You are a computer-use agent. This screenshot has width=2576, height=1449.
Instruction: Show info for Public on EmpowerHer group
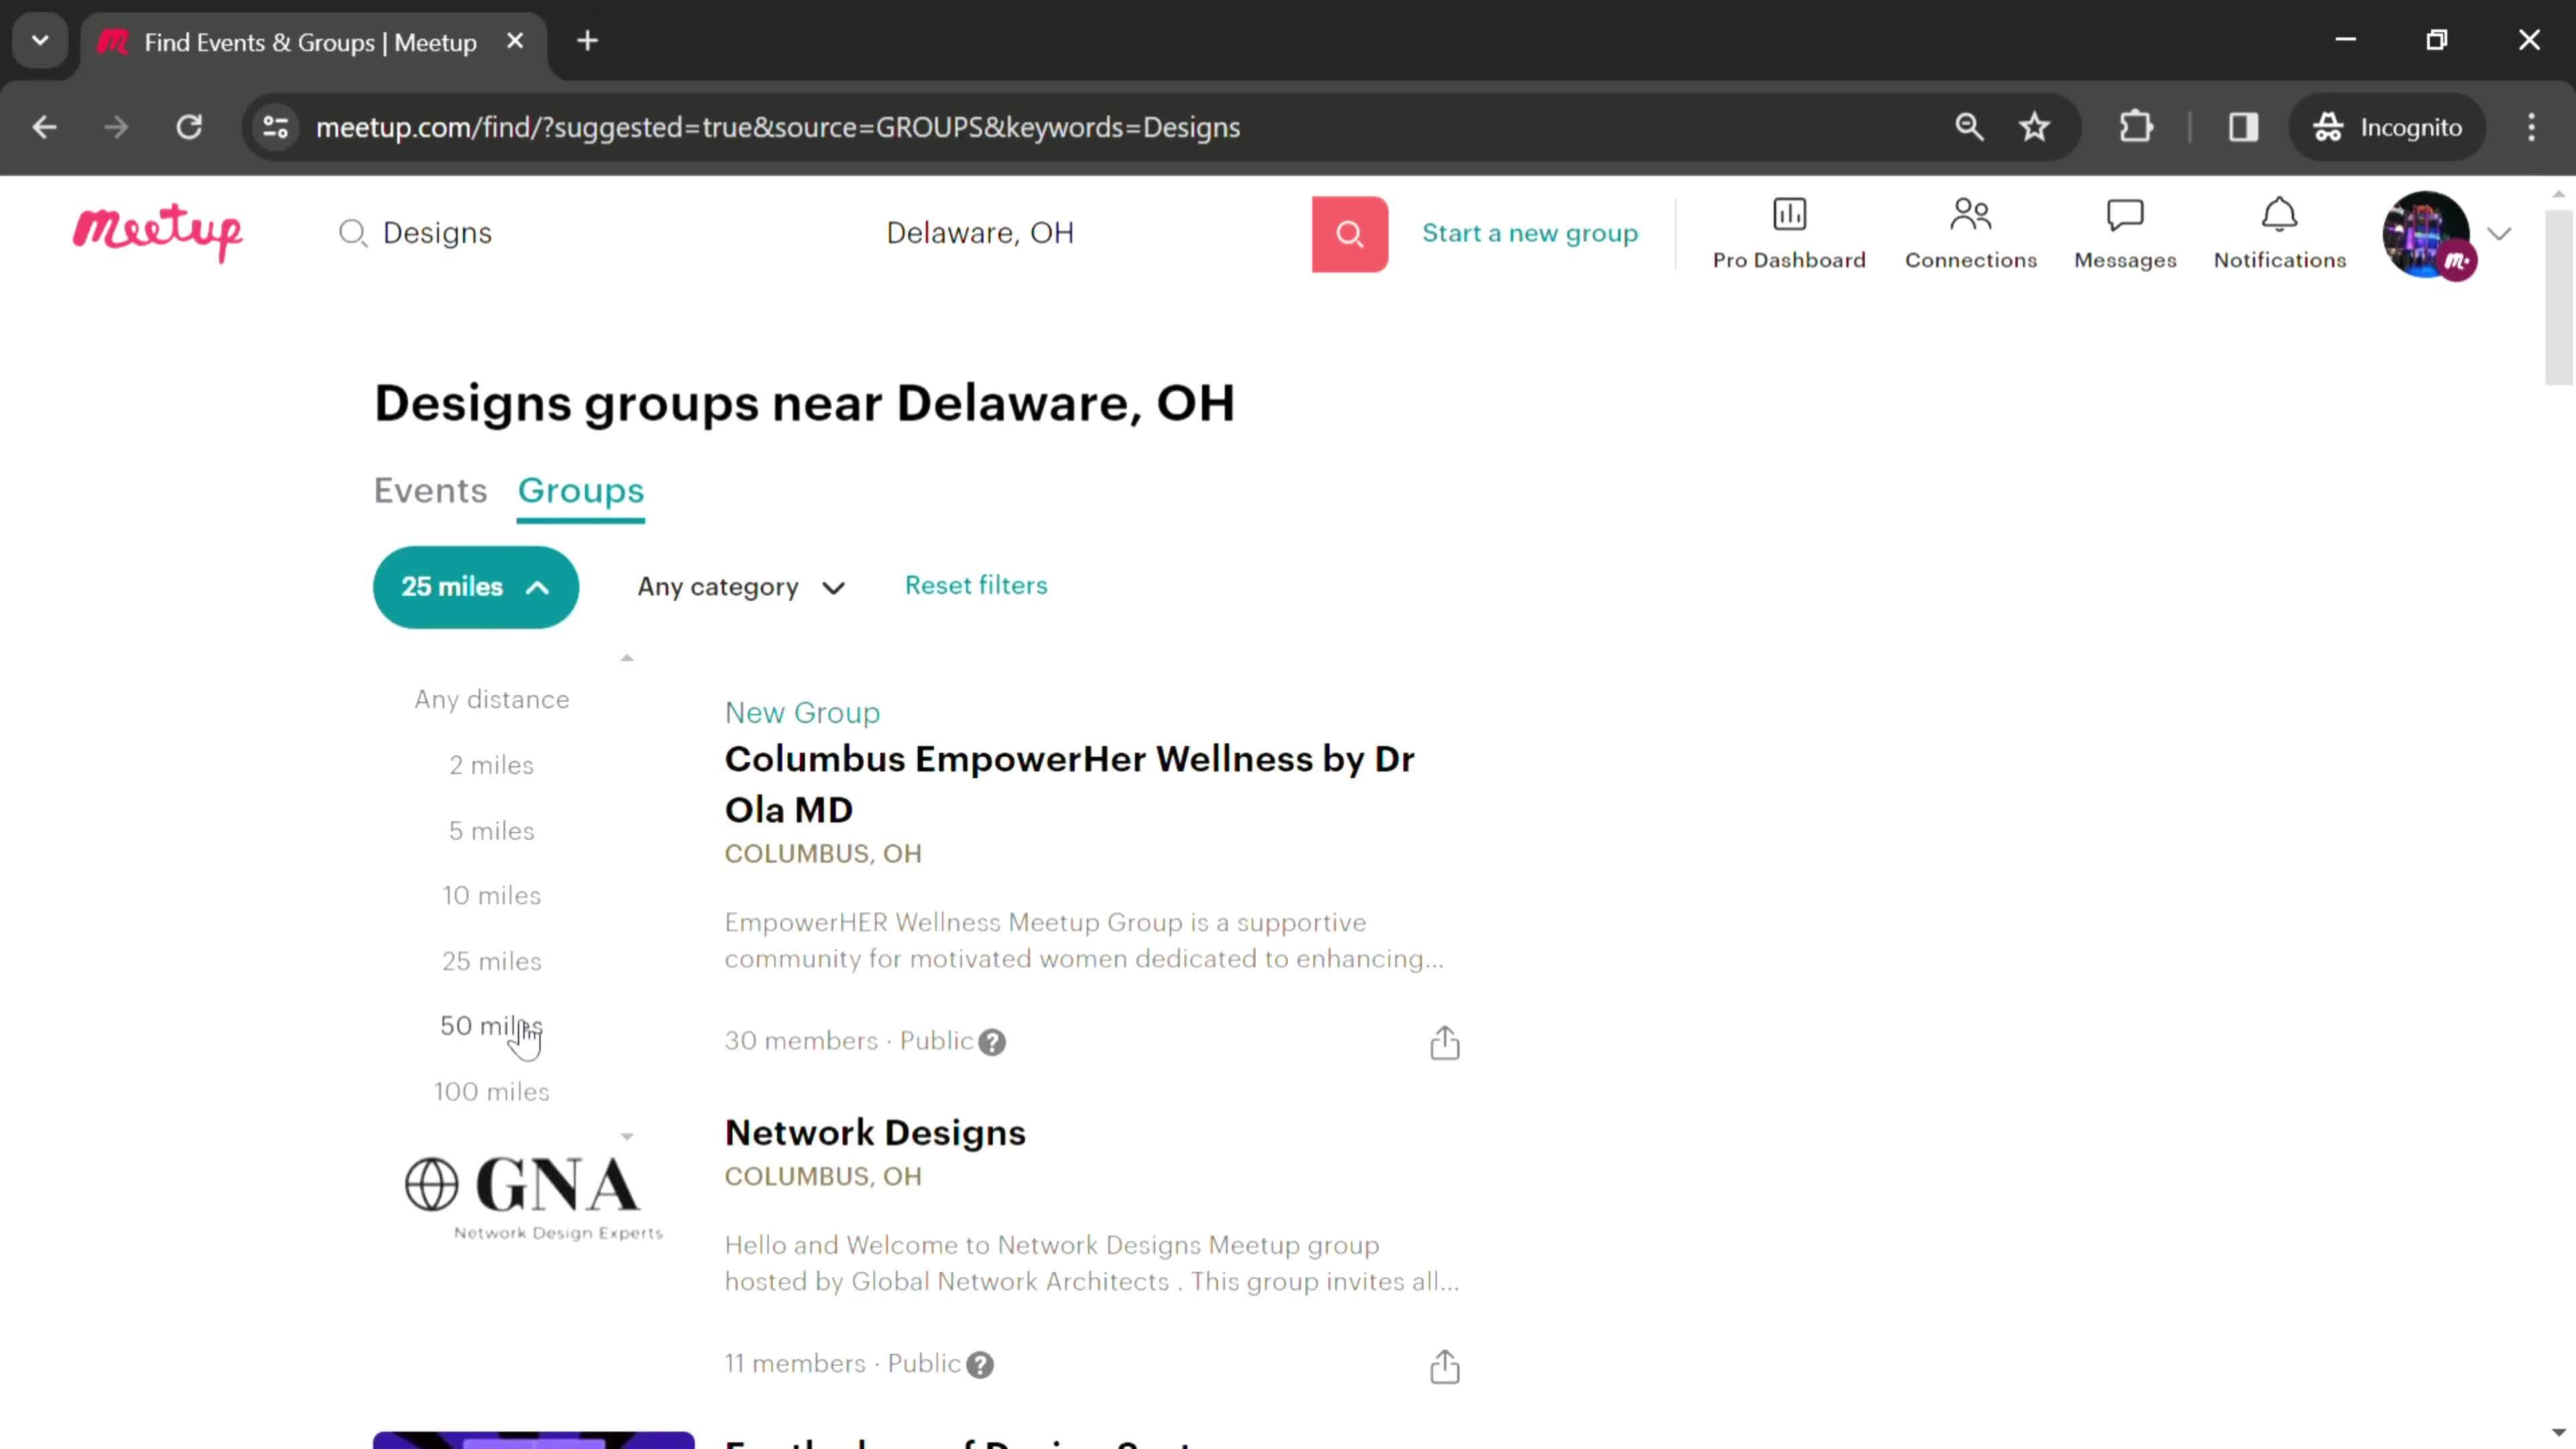click(991, 1042)
